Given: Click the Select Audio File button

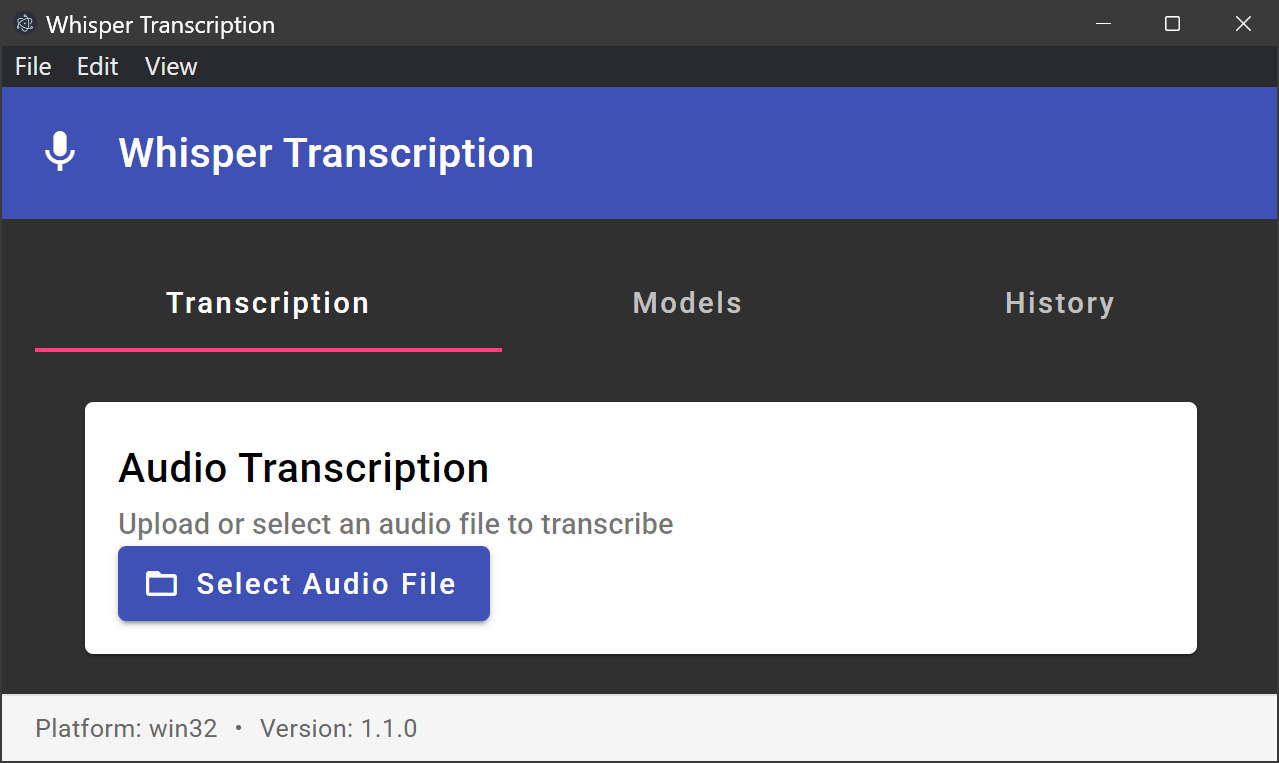Looking at the screenshot, I should [304, 584].
